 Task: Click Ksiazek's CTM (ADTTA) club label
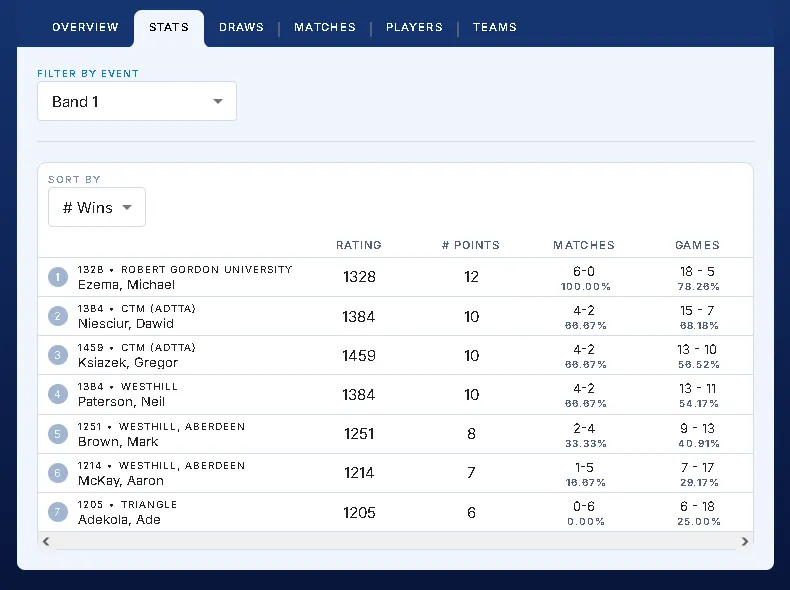[158, 348]
